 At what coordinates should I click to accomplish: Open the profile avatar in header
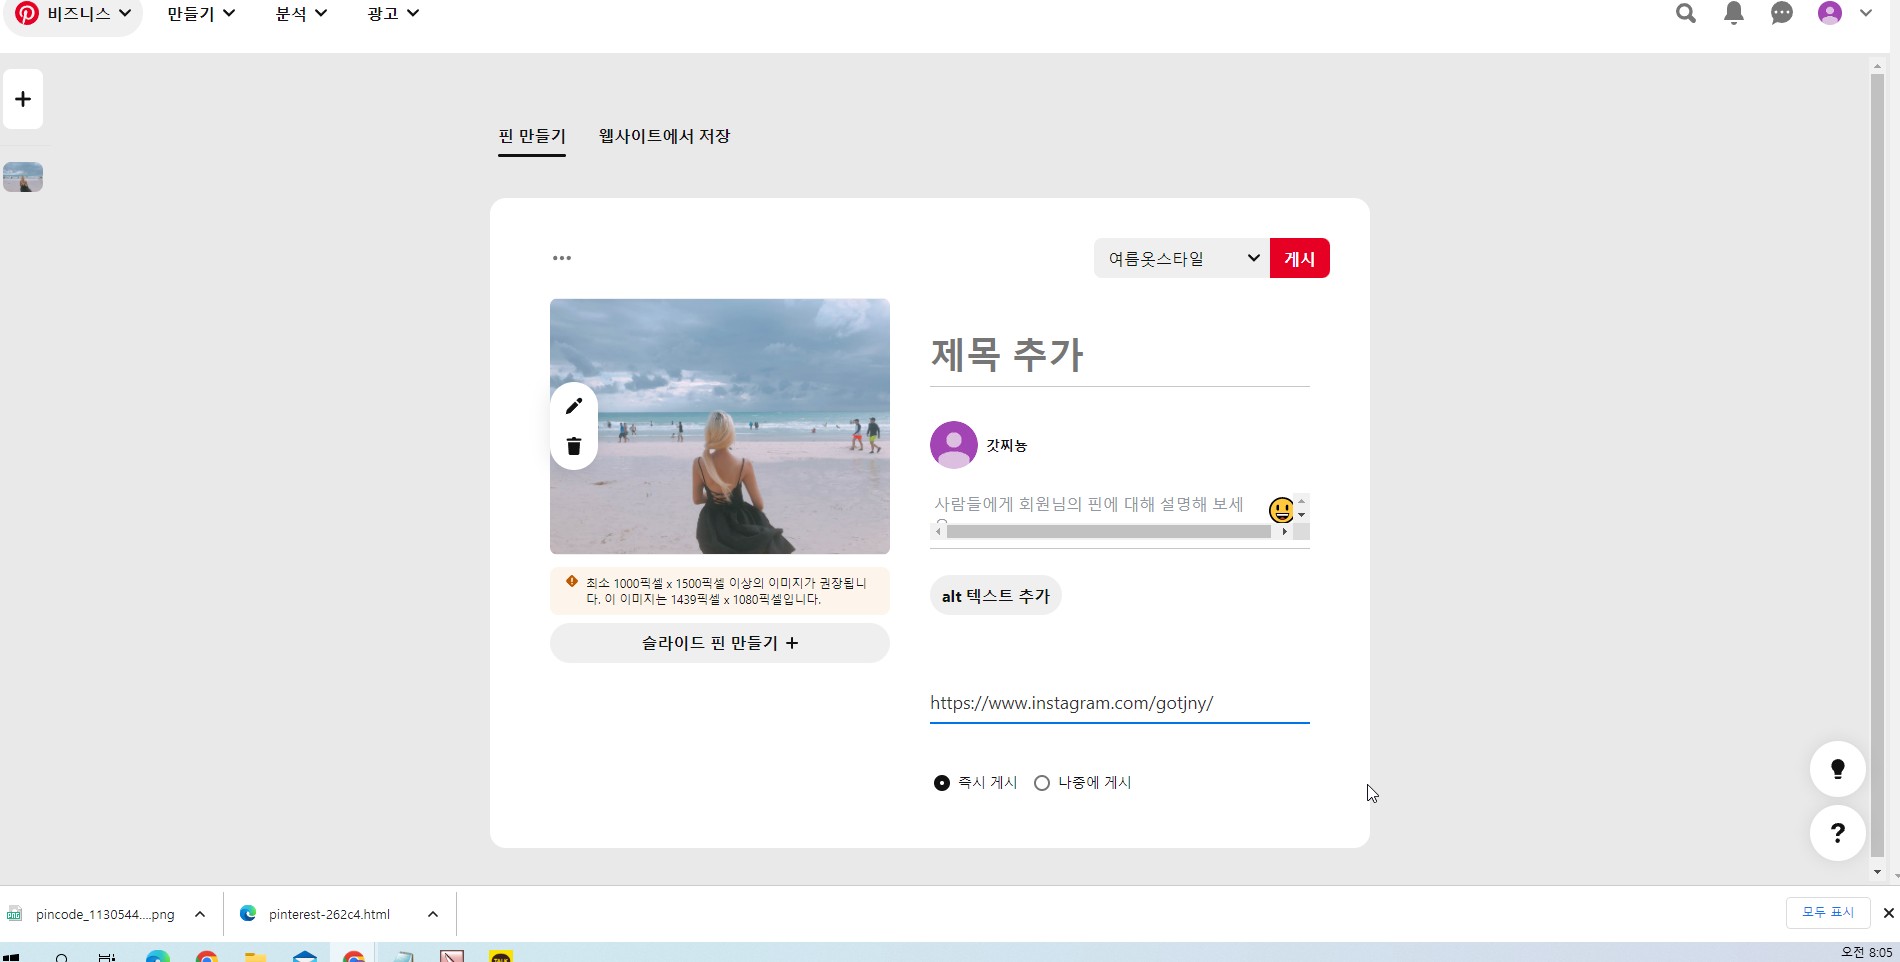[x=1830, y=13]
